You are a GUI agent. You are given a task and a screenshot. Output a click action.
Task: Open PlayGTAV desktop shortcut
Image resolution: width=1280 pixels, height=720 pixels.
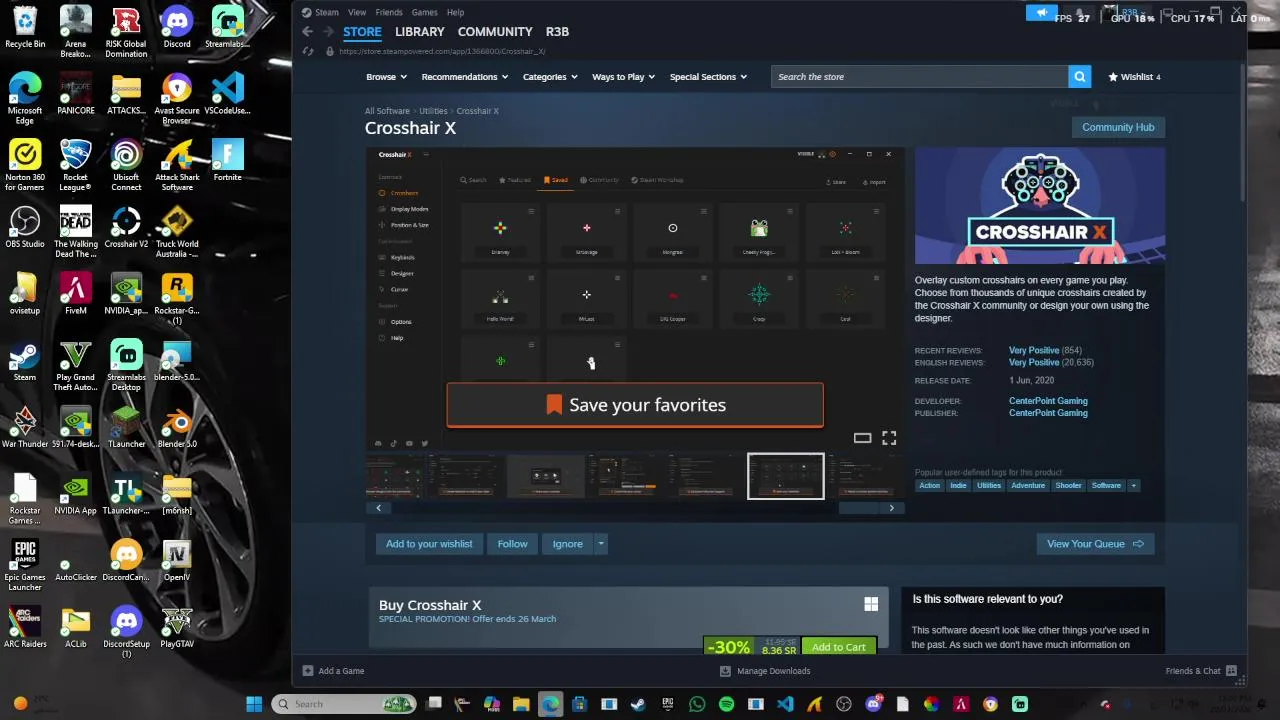click(177, 628)
